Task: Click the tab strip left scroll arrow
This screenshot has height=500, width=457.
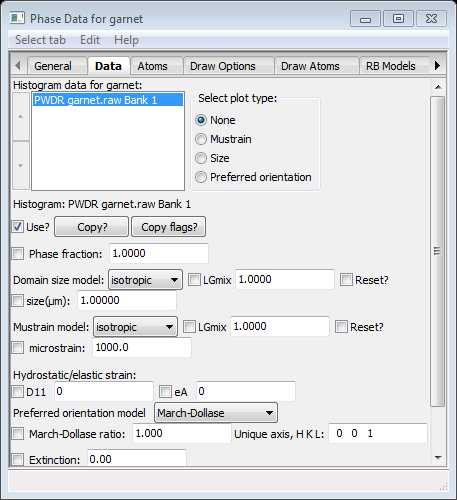Action: (18, 65)
